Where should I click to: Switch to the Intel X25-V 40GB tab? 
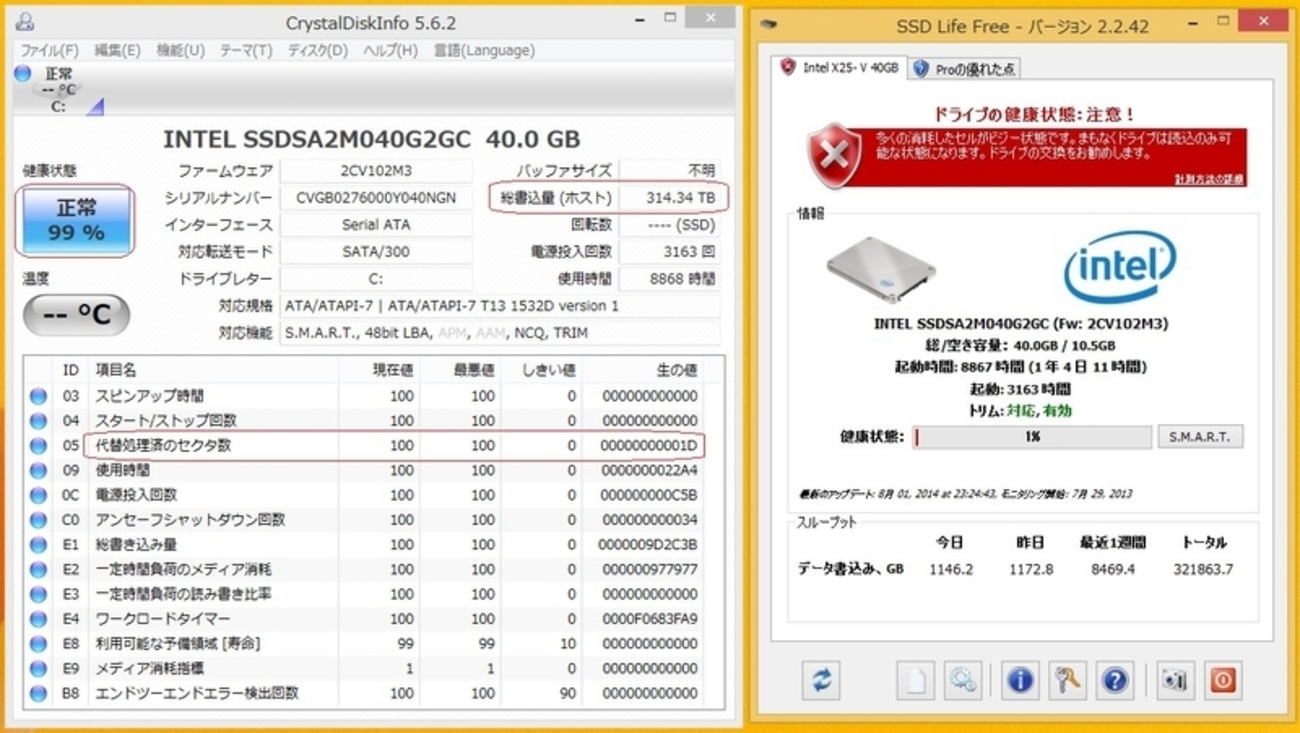[x=841, y=67]
